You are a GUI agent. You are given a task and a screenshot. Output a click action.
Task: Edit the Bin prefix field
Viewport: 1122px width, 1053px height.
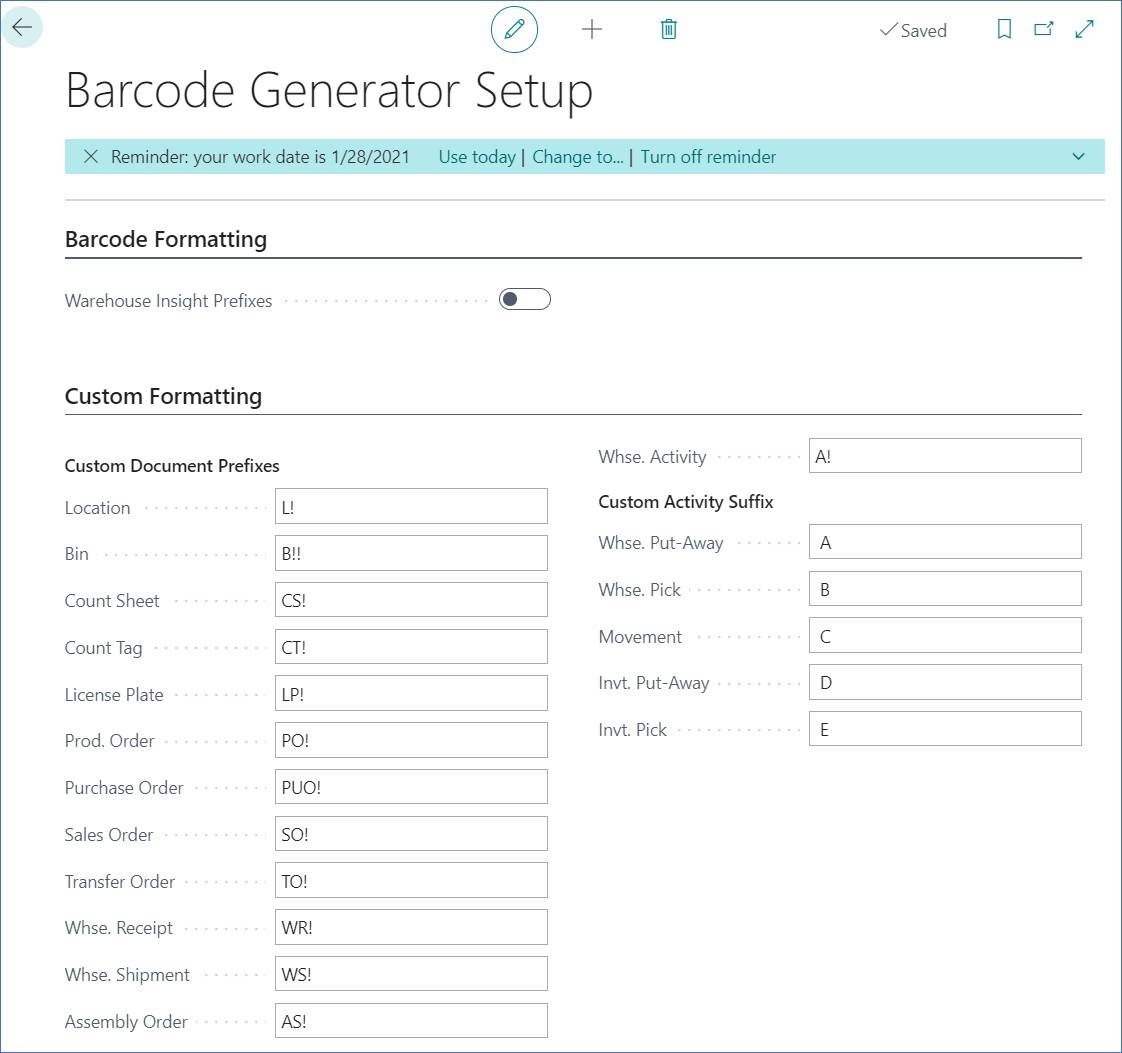tap(411, 553)
